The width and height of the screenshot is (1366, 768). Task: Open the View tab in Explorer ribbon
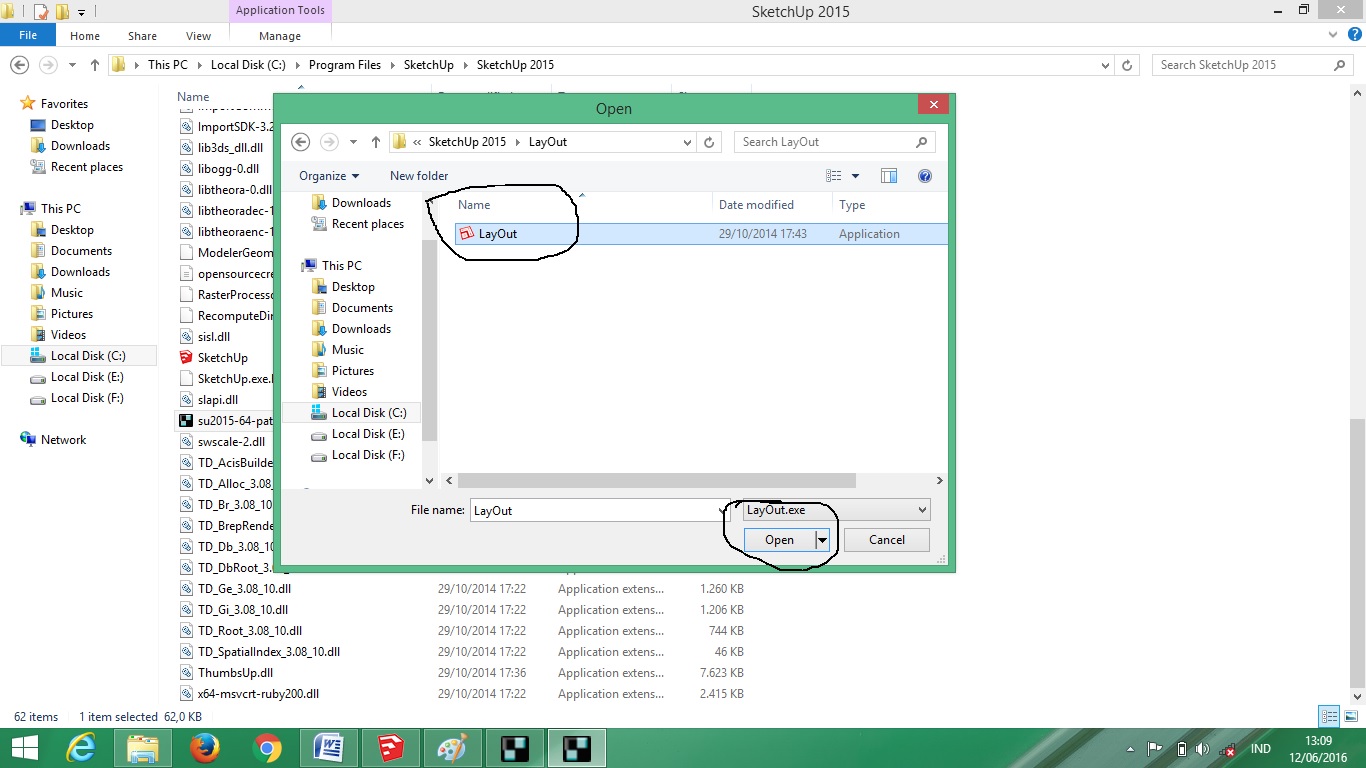click(x=199, y=35)
